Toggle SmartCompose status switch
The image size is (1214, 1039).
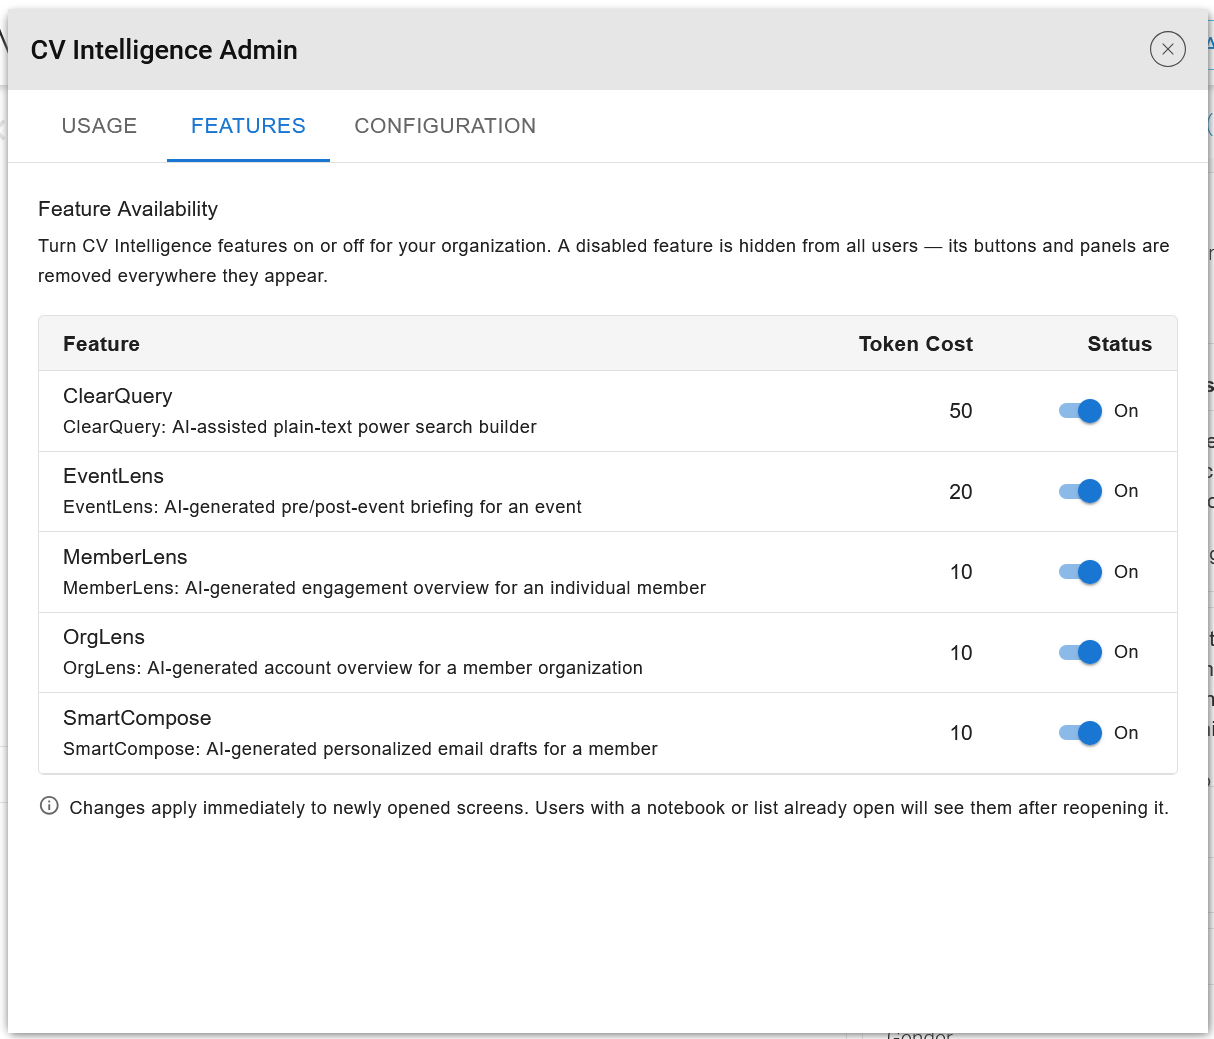[x=1080, y=733]
